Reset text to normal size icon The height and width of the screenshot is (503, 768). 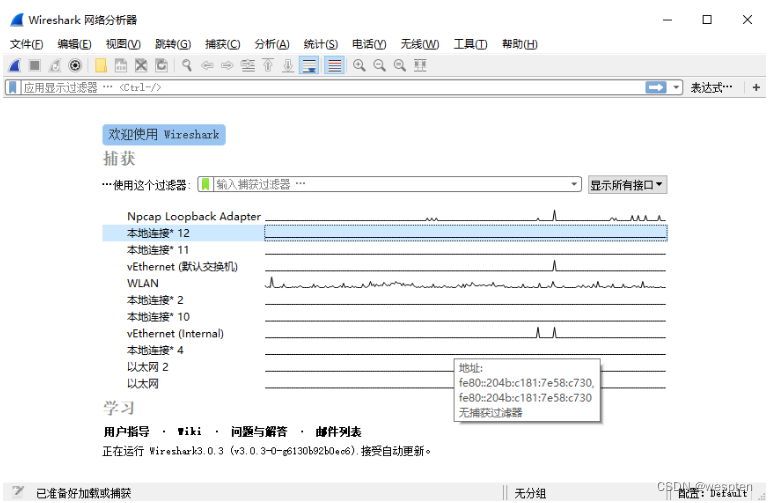tap(400, 65)
